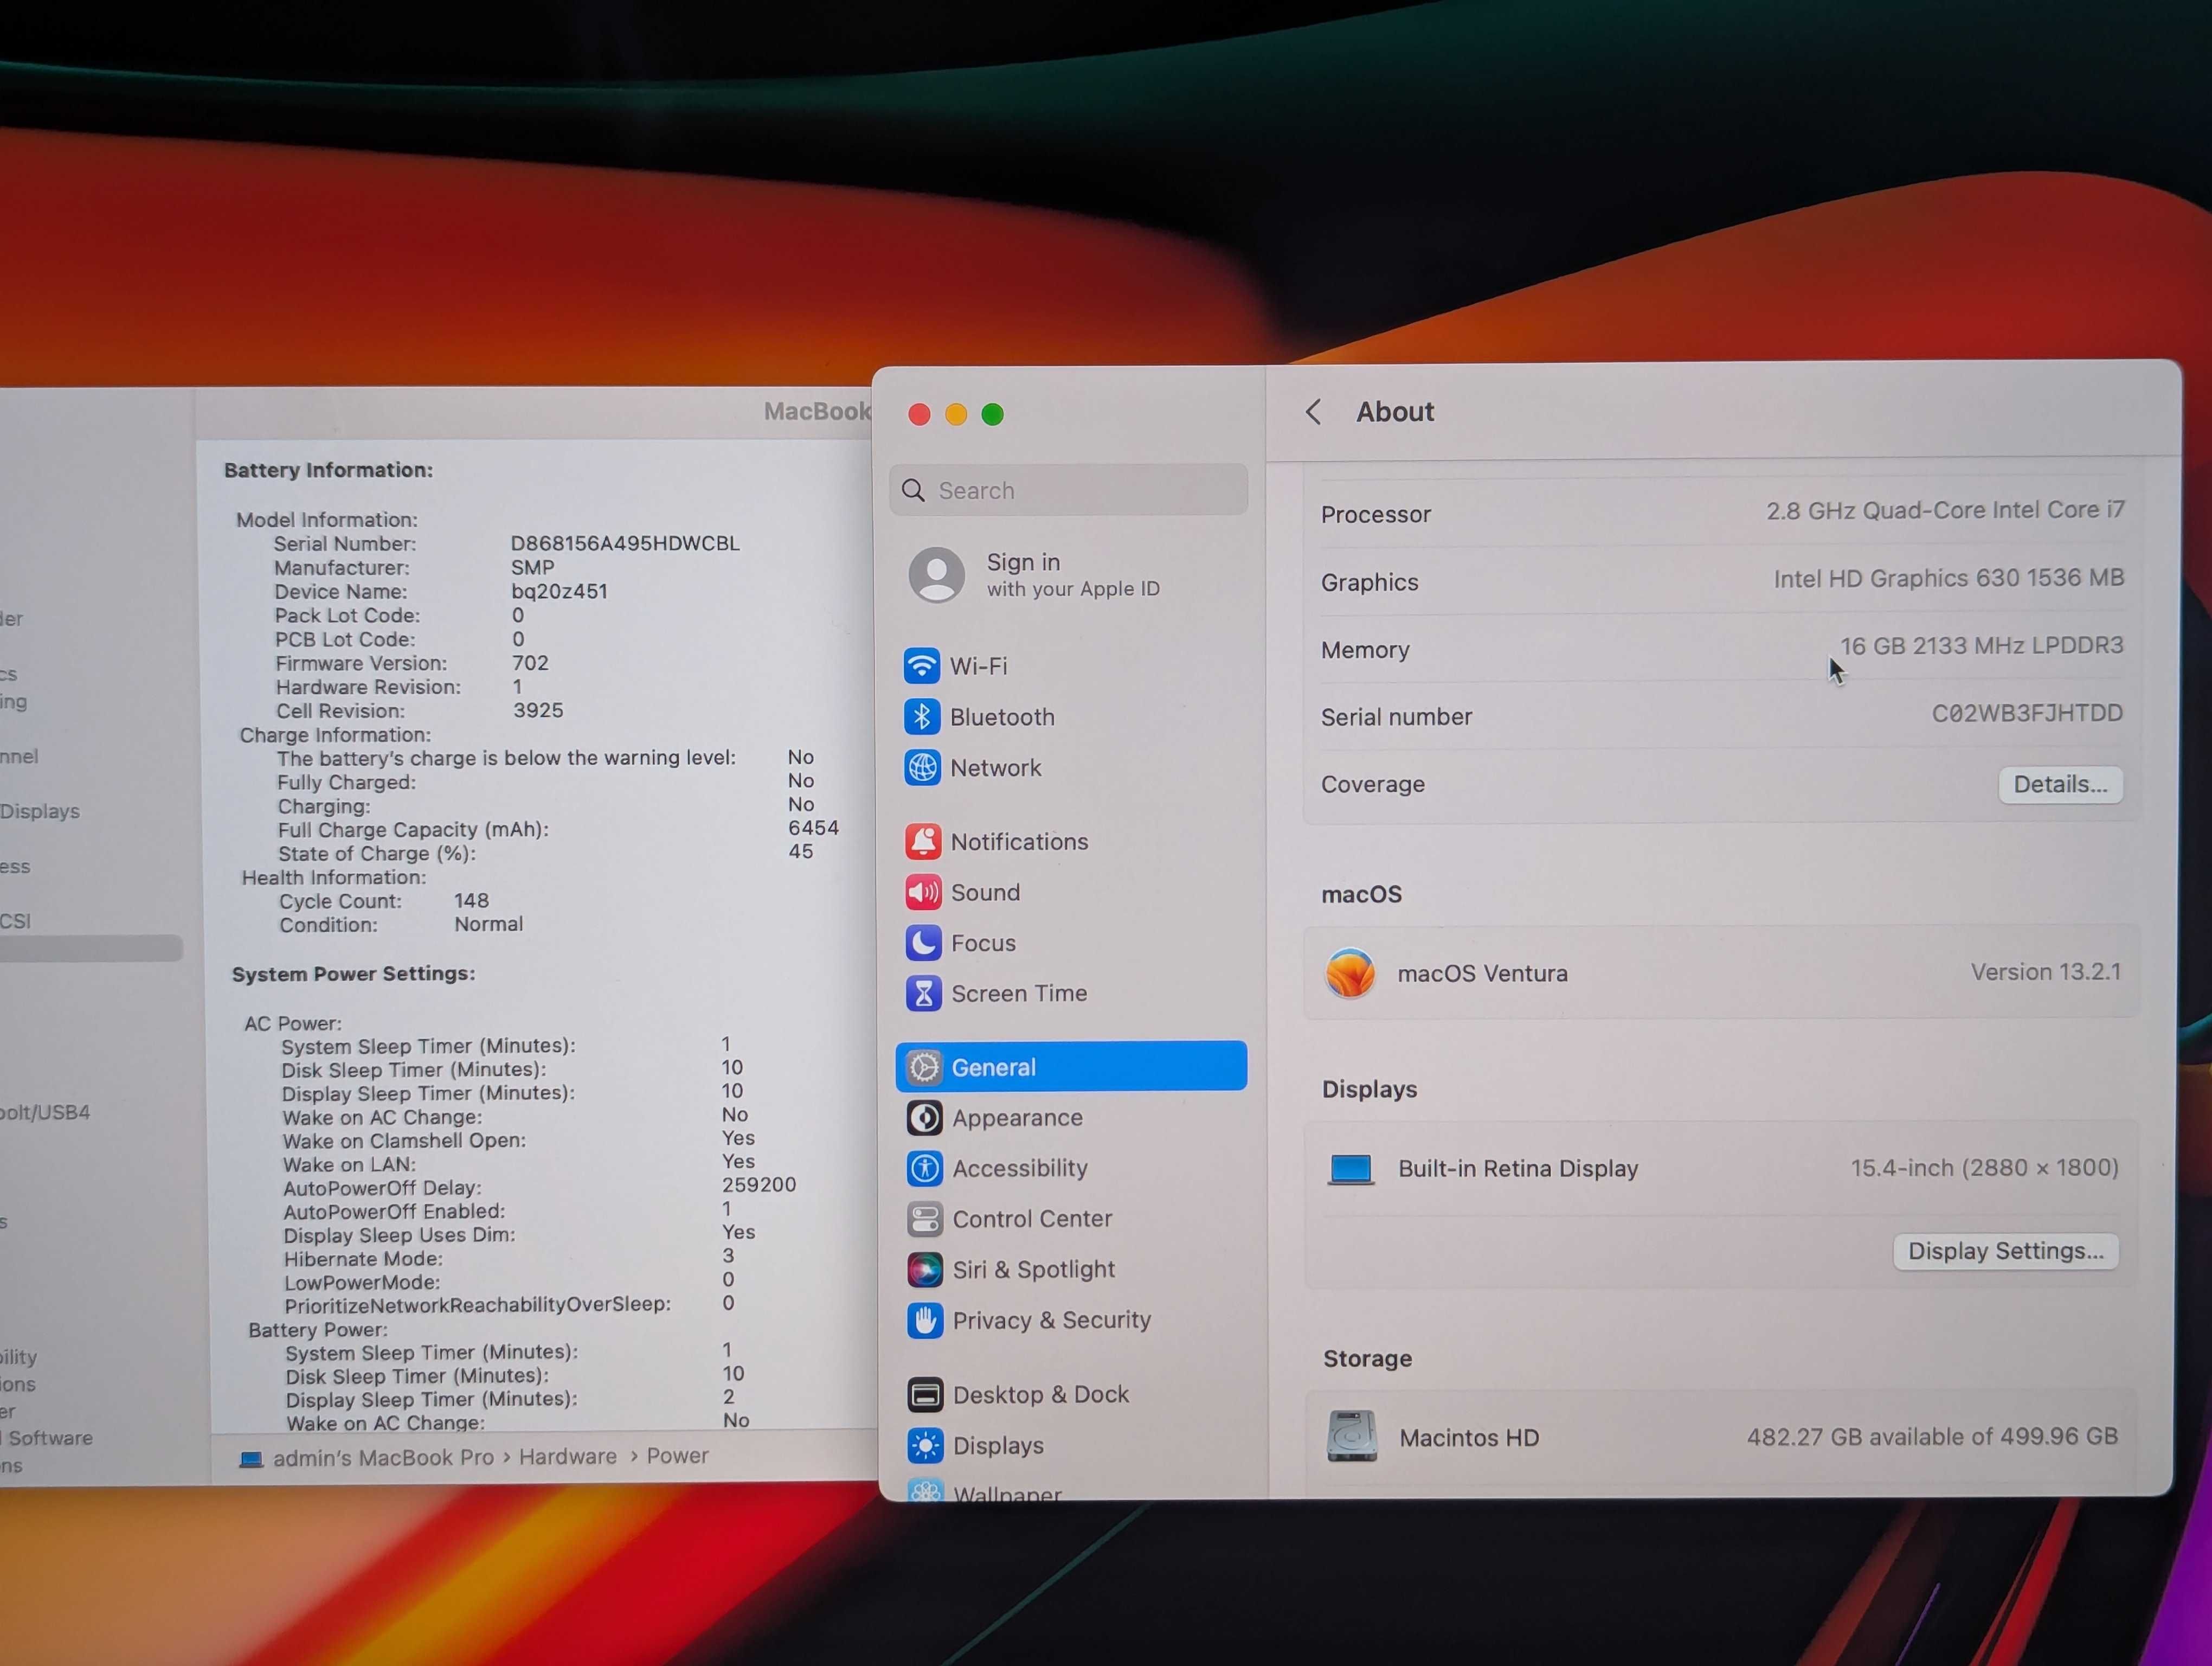Viewport: 2212px width, 1666px height.
Task: Open Display Settings button
Action: [x=2005, y=1251]
